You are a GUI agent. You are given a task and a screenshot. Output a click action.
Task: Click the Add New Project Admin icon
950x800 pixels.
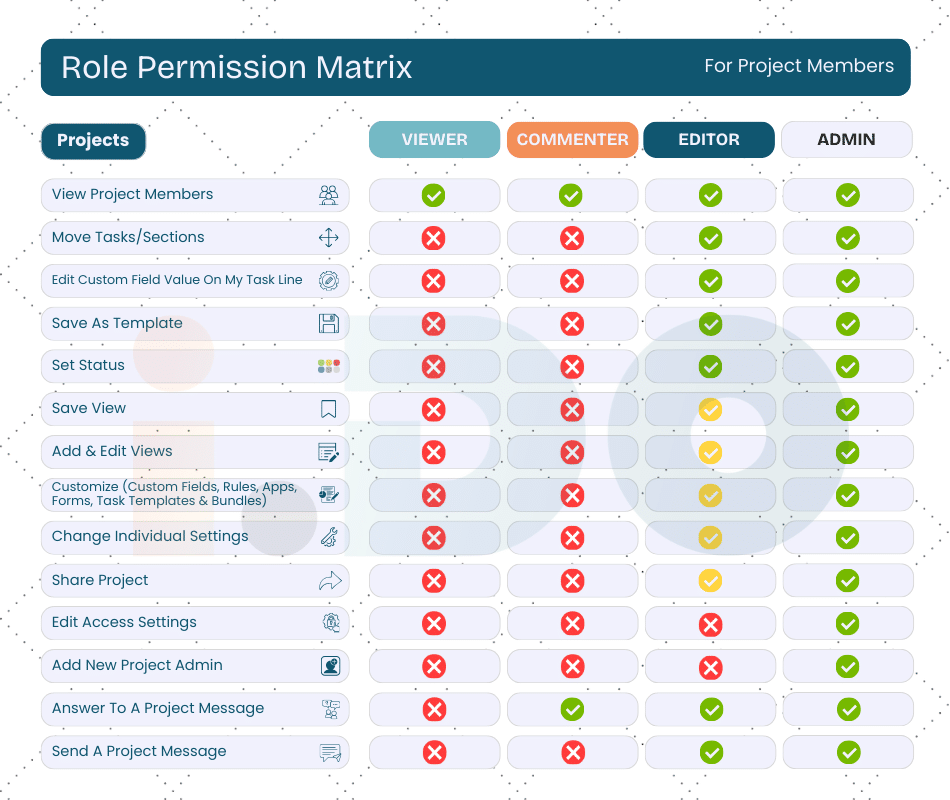tap(329, 666)
